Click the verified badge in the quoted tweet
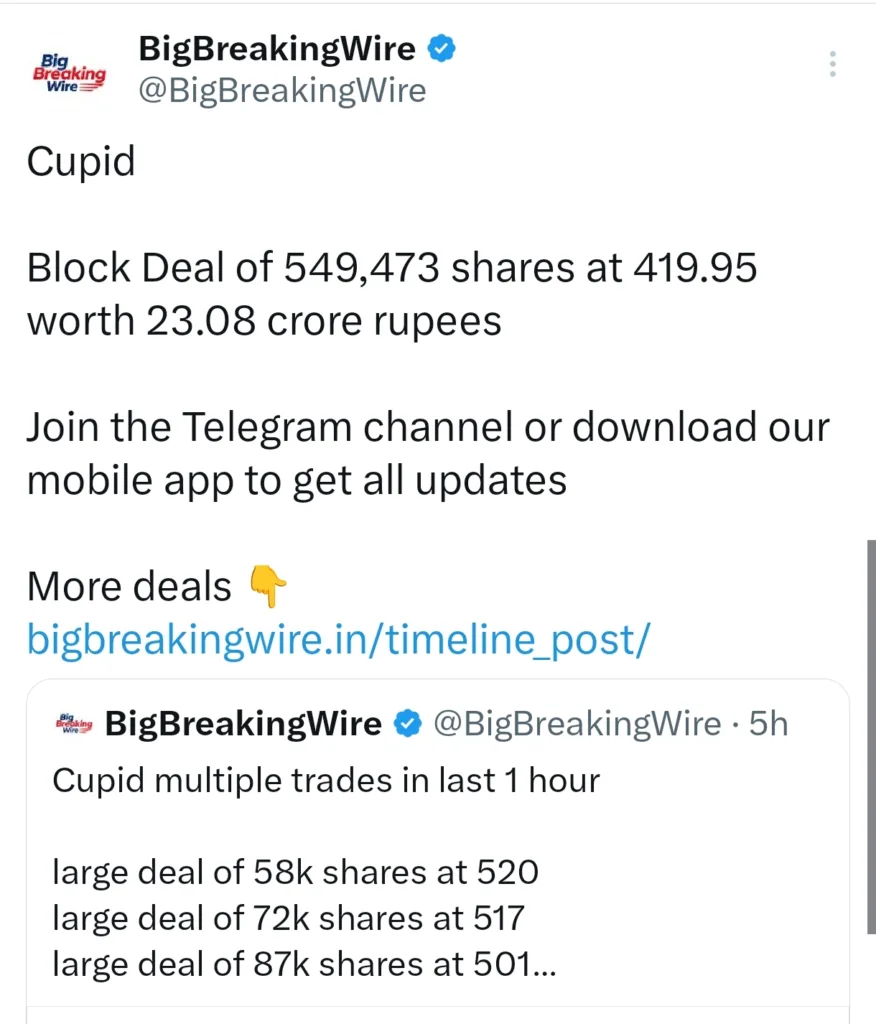The height and width of the screenshot is (1024, 876). (x=409, y=723)
